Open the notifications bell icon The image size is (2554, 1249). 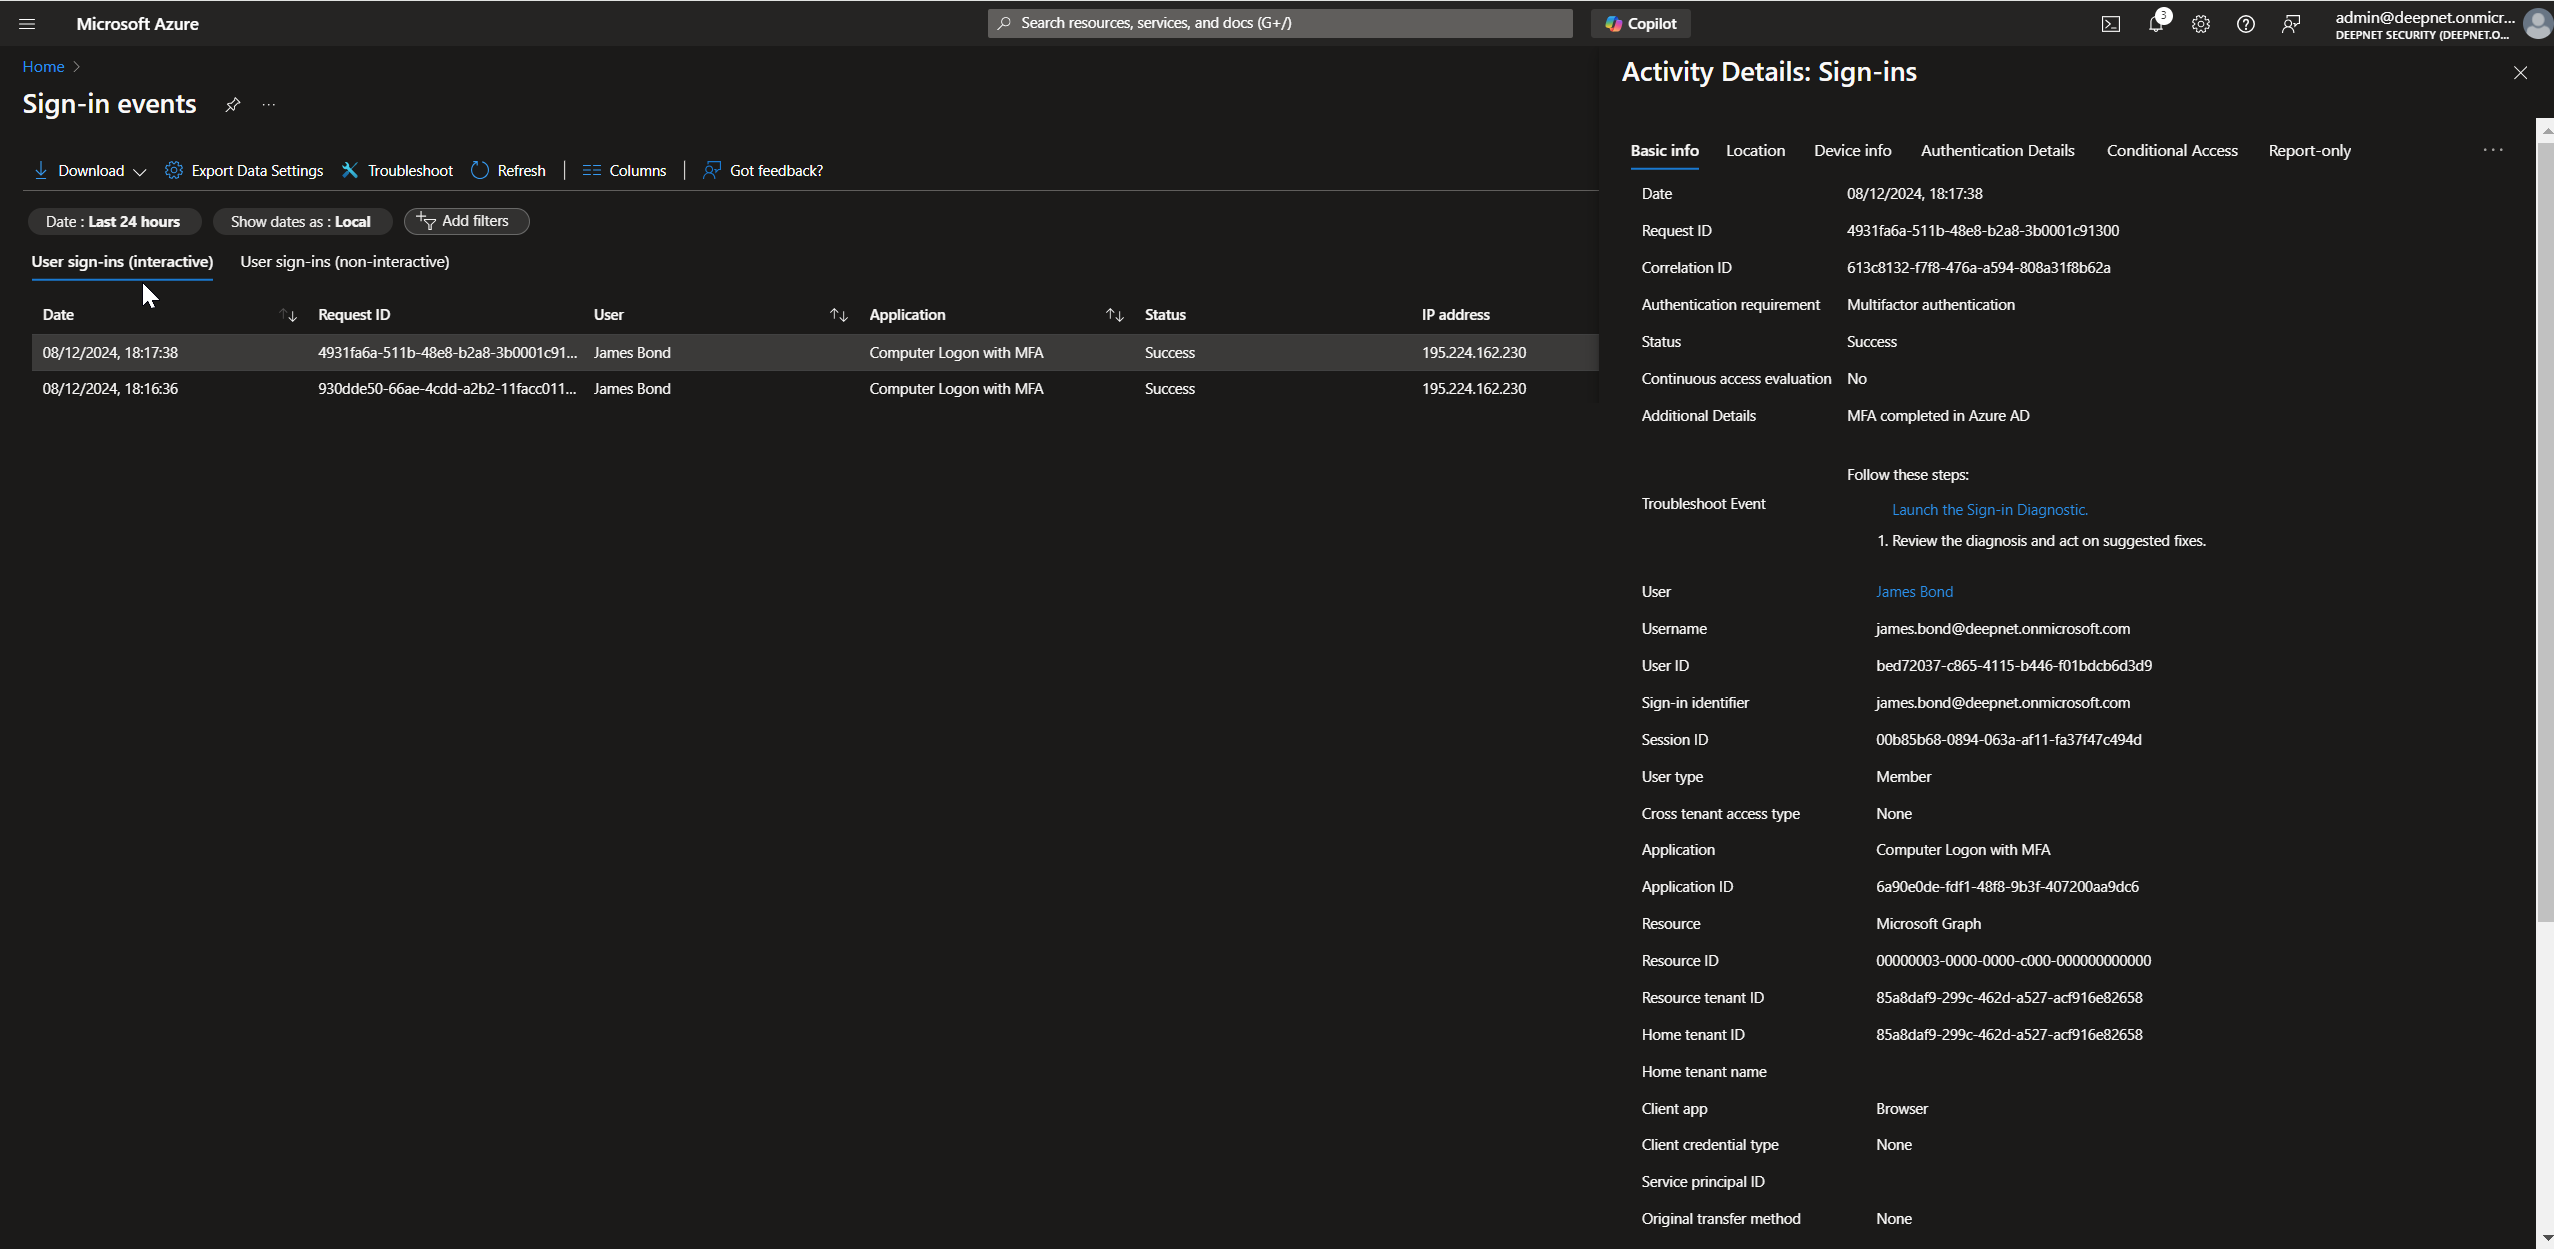(x=2155, y=24)
